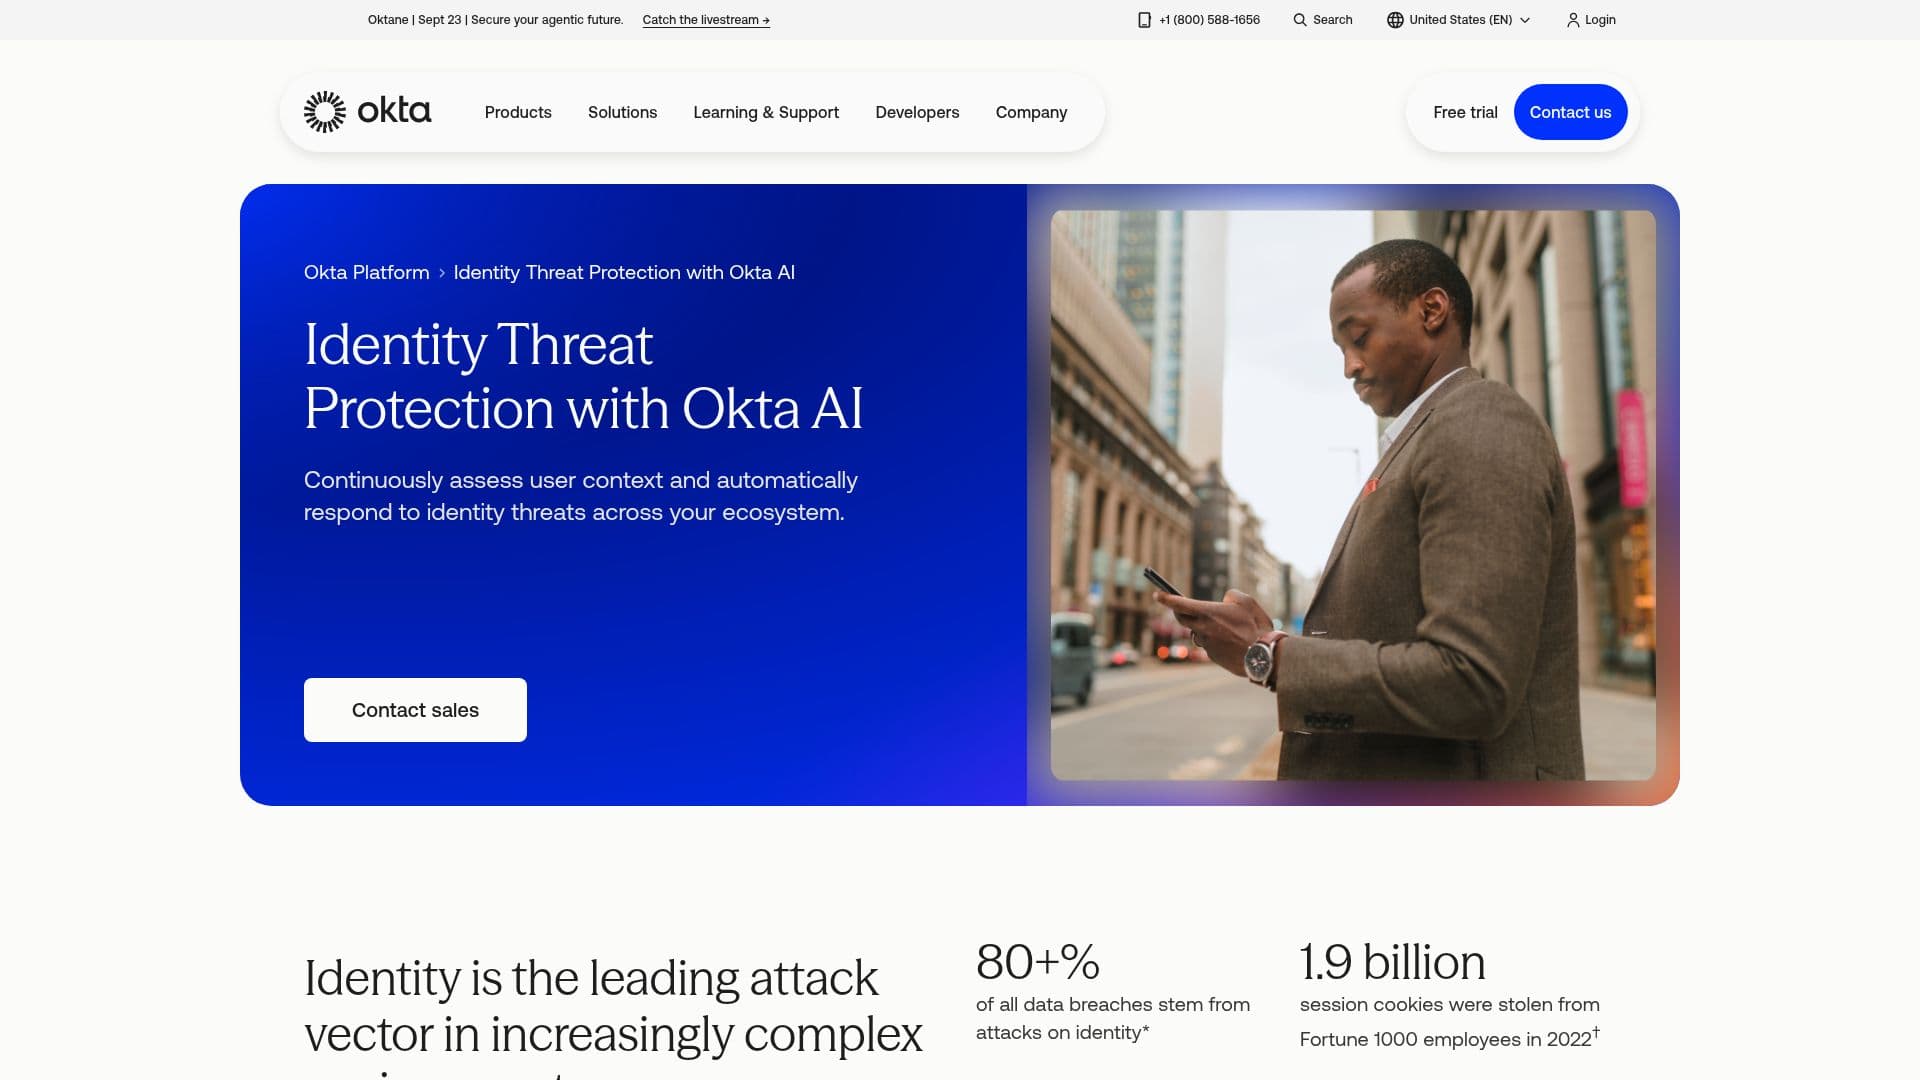
Task: Click the okta wordmark text
Action: coord(394,110)
